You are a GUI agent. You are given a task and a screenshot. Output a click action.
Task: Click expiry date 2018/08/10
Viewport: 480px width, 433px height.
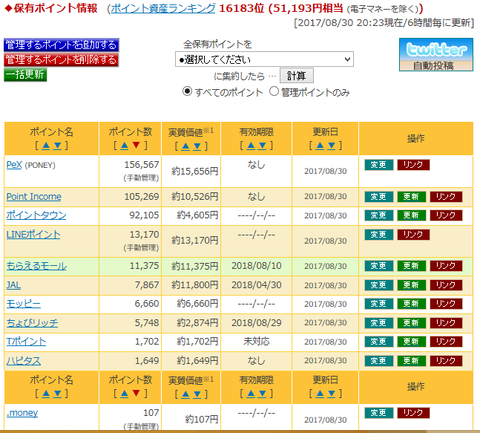256,266
